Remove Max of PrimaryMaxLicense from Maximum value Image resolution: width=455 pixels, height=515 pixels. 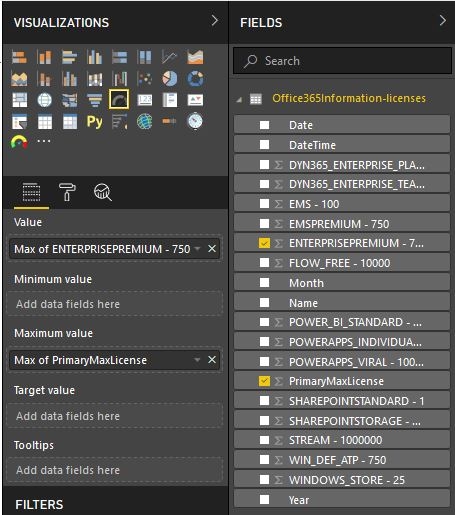pos(212,360)
